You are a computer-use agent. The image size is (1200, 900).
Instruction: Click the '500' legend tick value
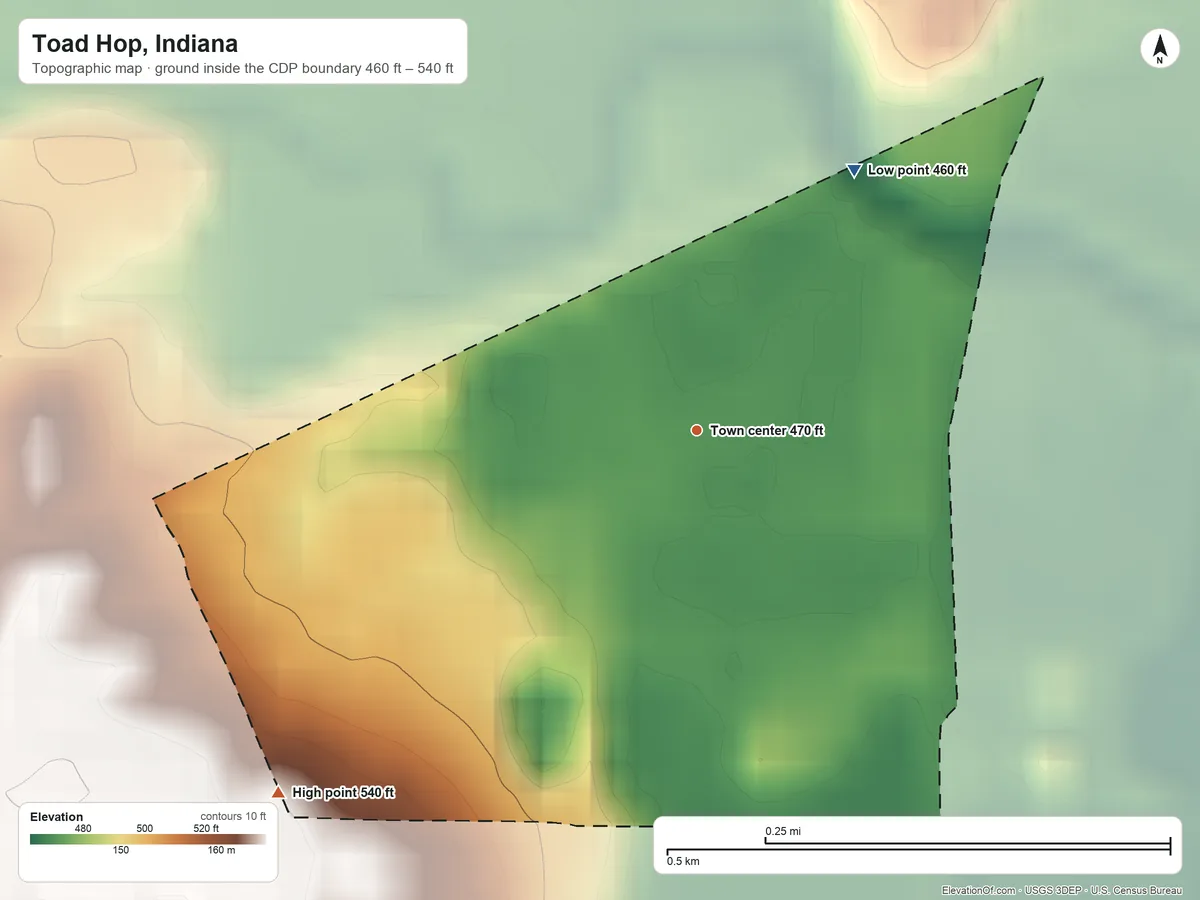click(145, 828)
